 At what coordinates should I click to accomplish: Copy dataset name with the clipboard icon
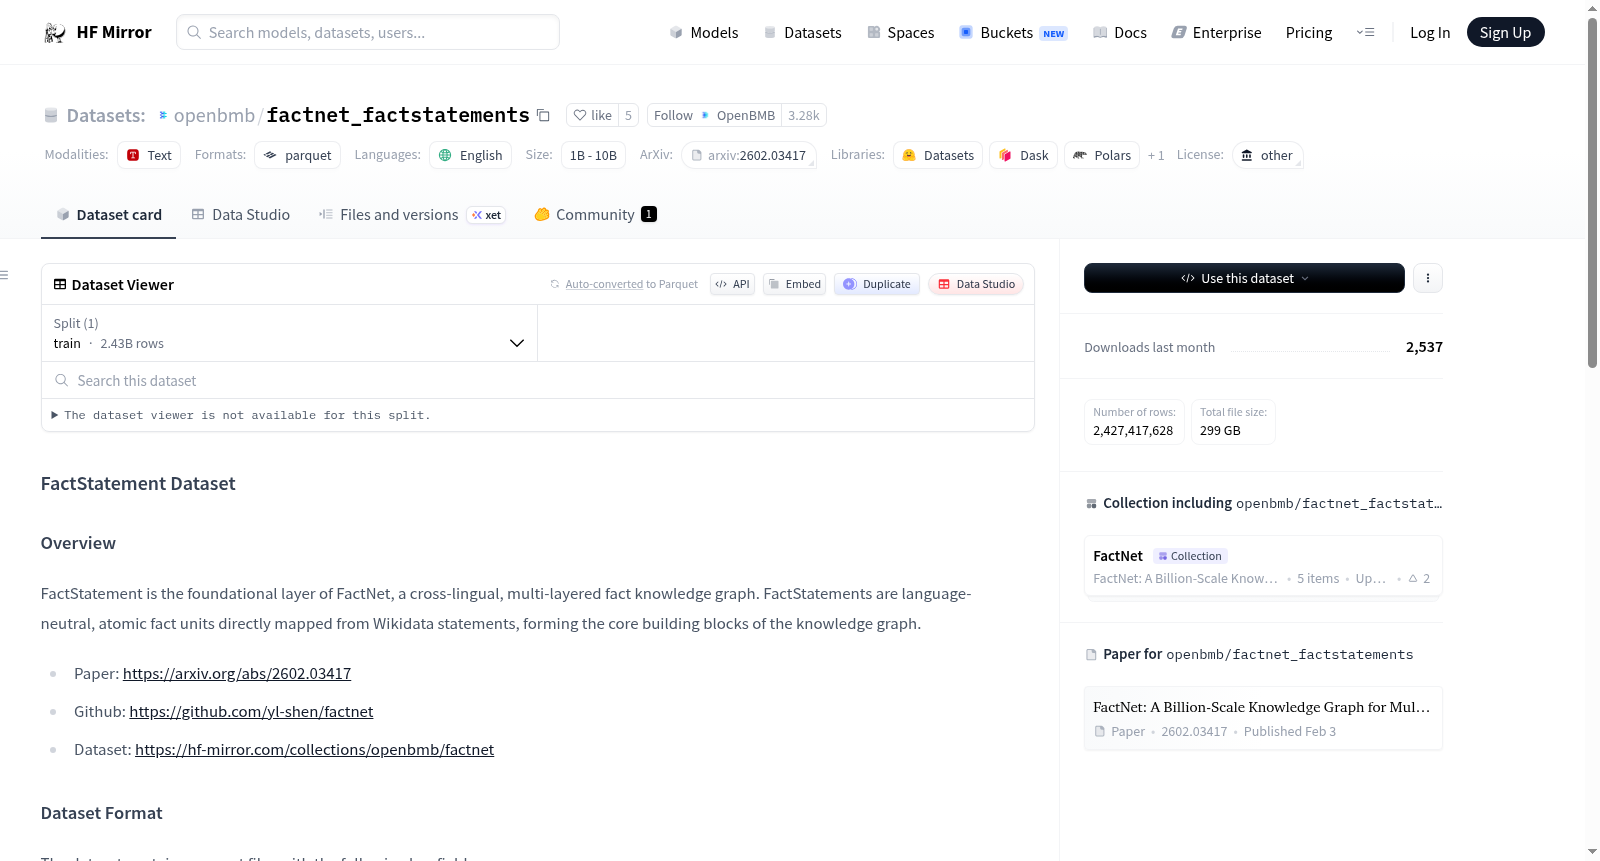pyautogui.click(x=543, y=115)
